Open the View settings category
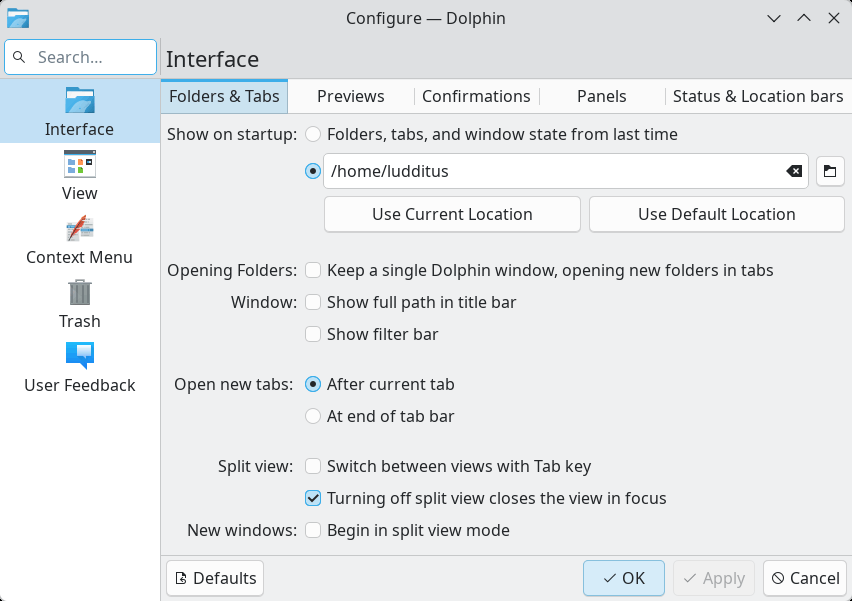The image size is (852, 601). pos(79,175)
